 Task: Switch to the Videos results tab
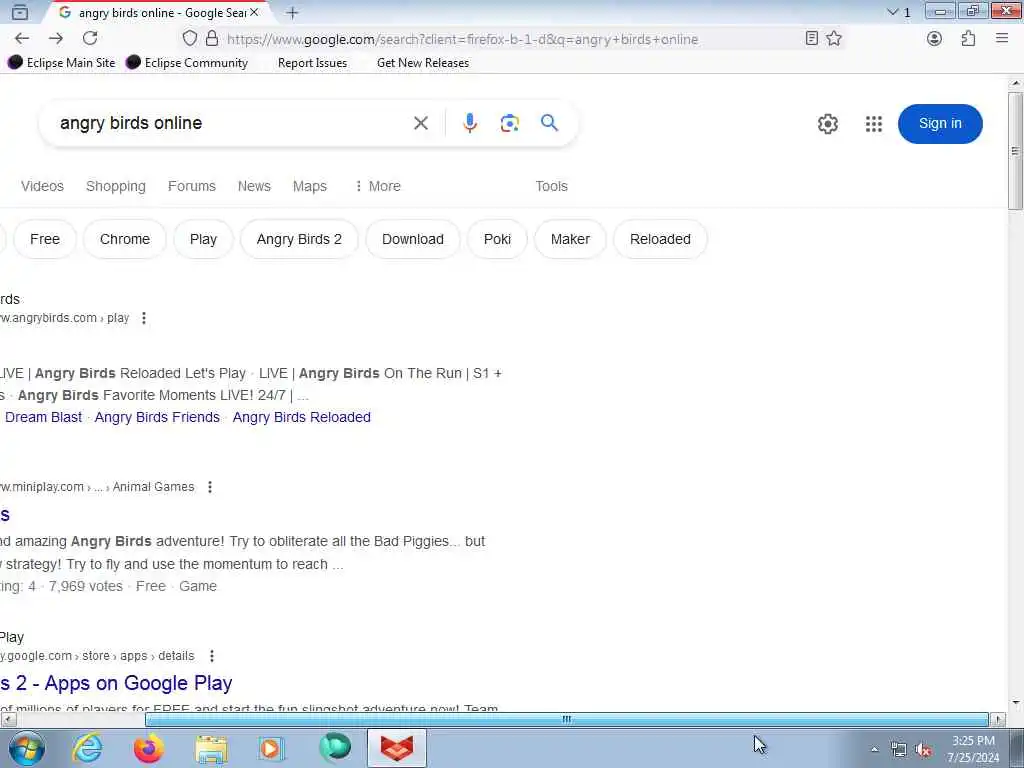point(42,186)
